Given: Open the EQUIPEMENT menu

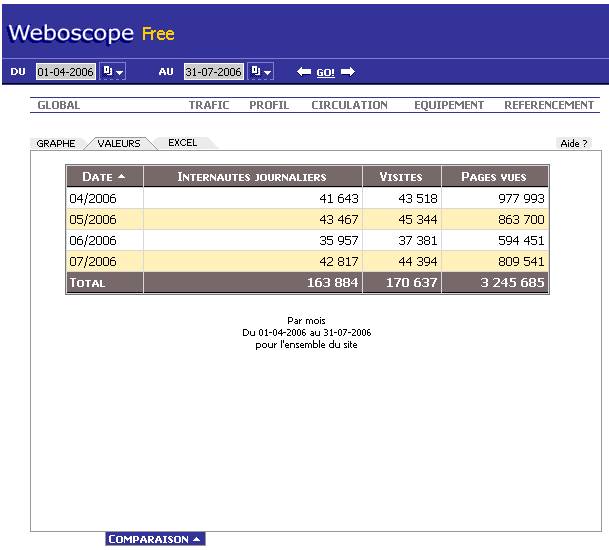Looking at the screenshot, I should (449, 105).
